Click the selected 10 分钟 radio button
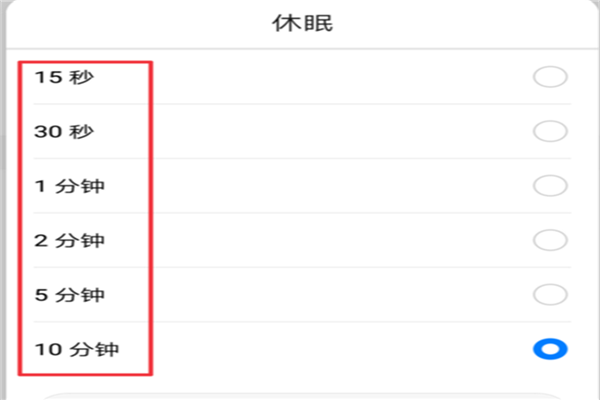This screenshot has height=400, width=600. [550, 349]
